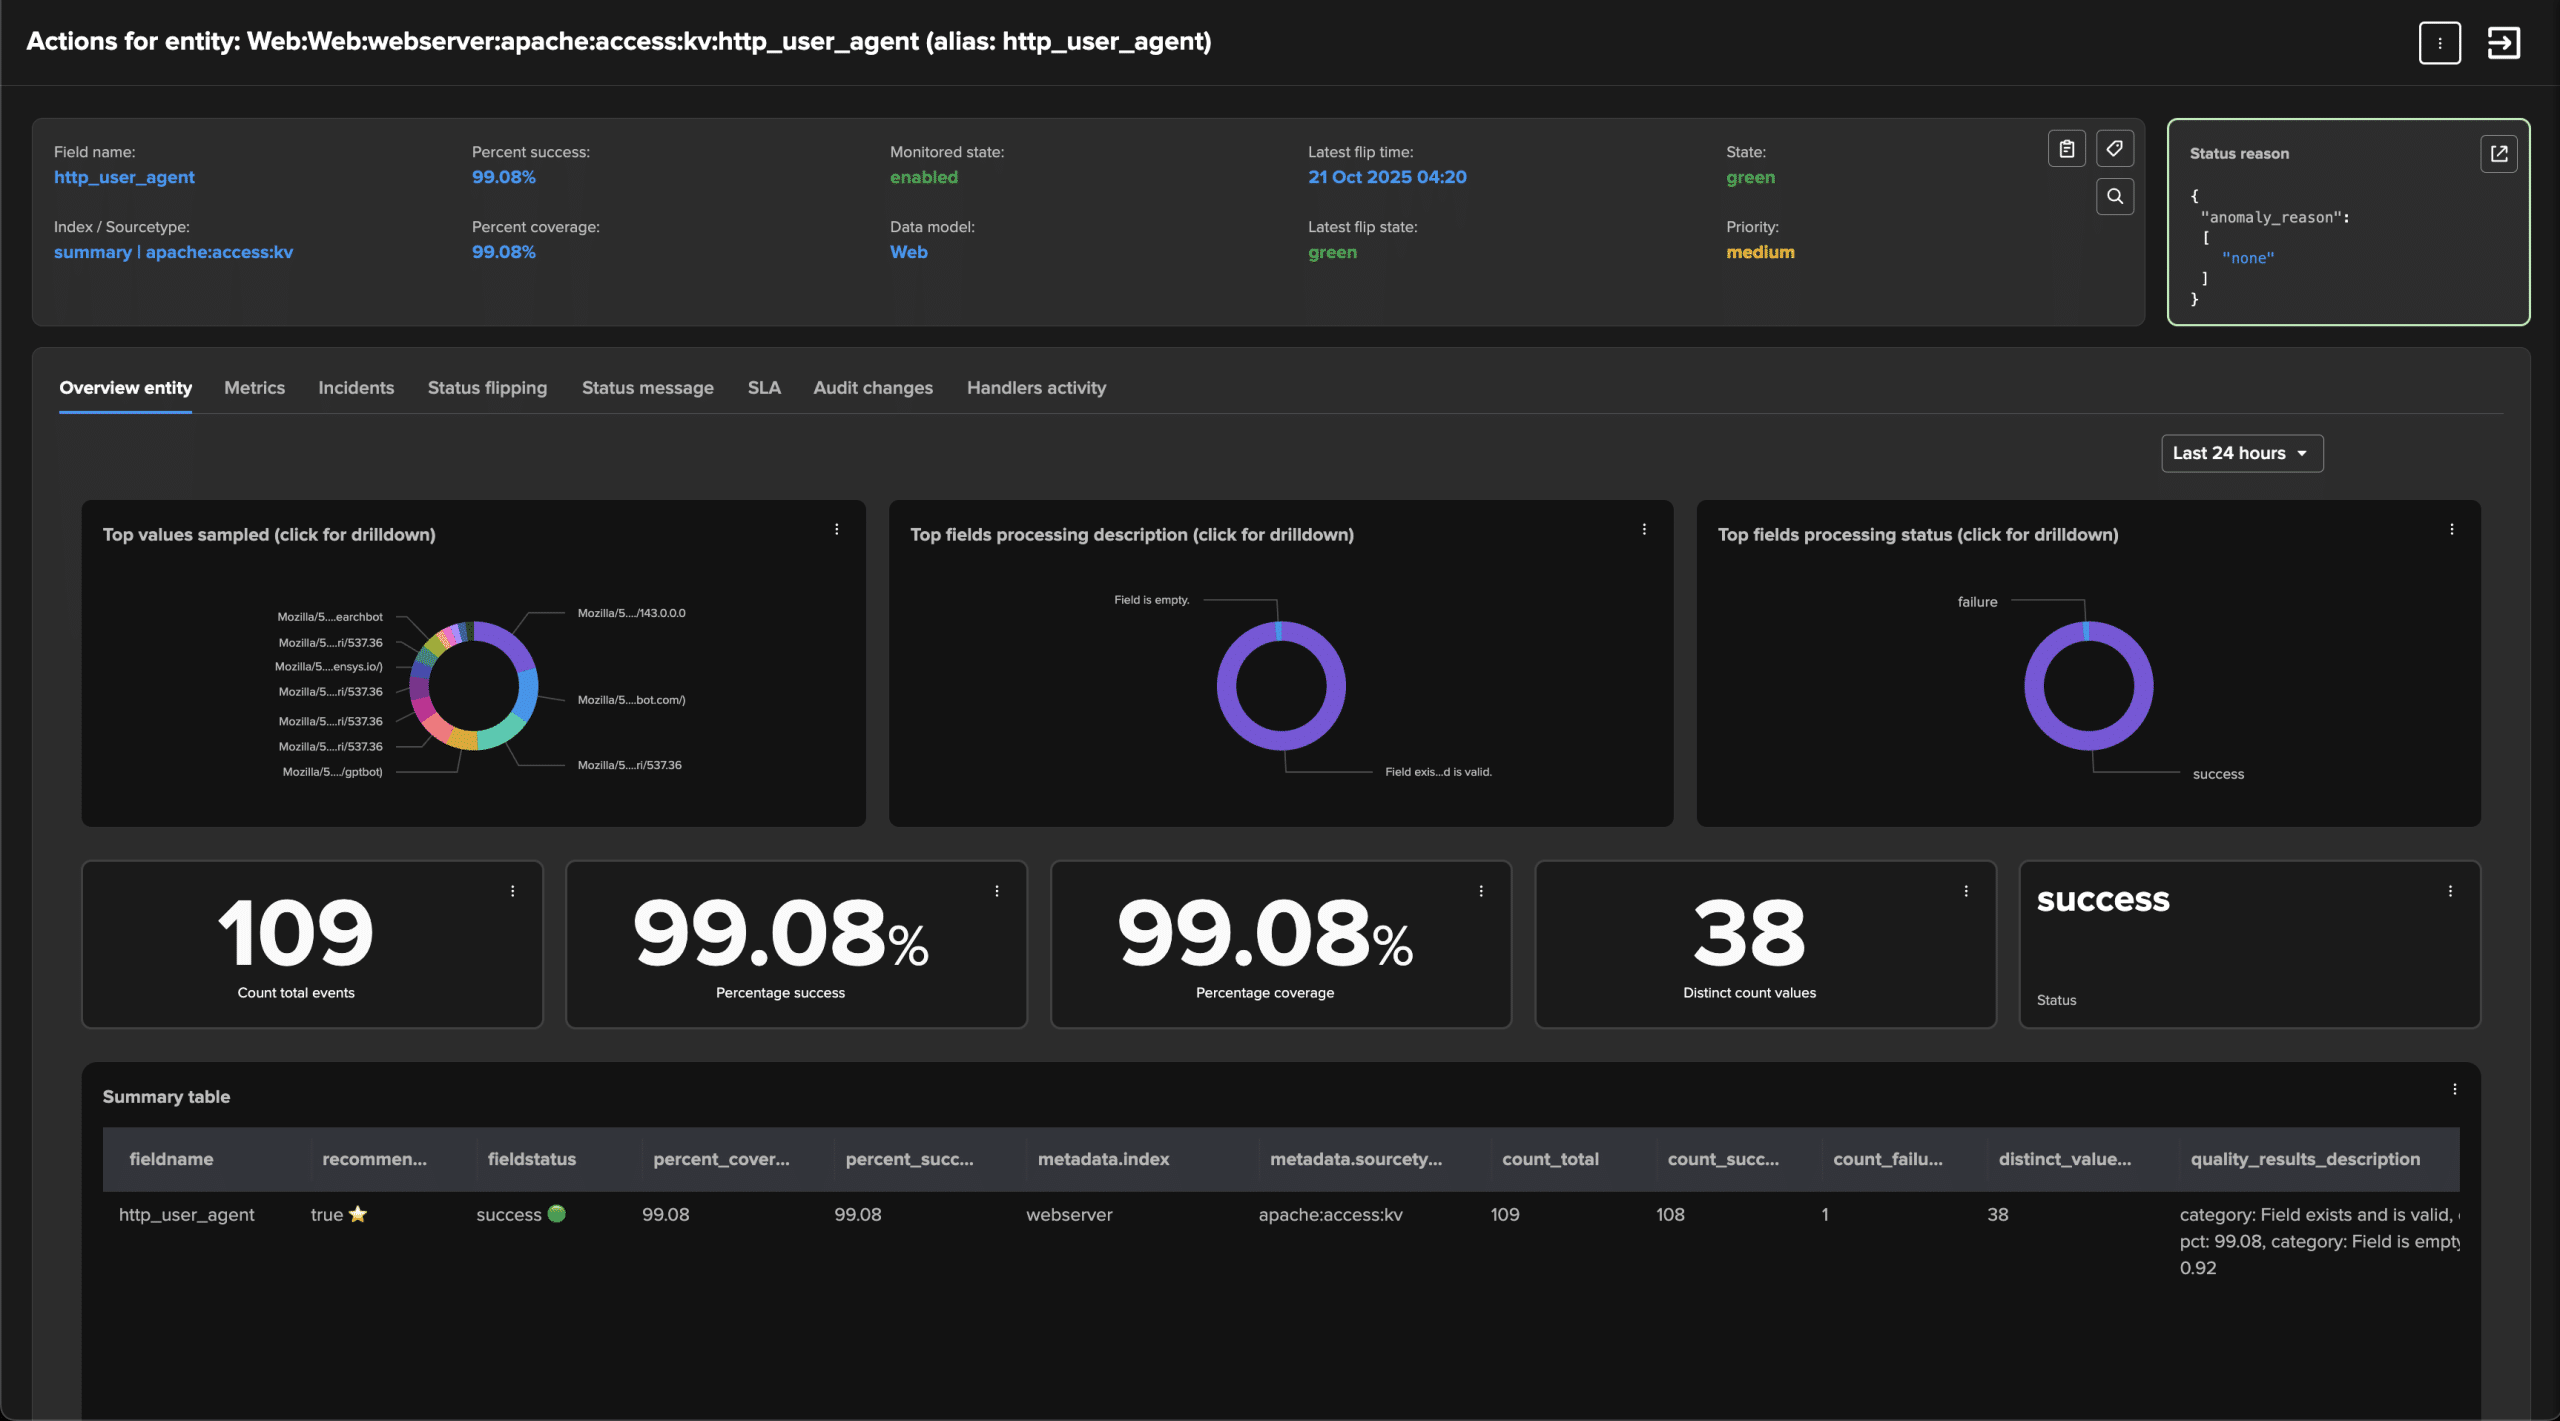Image resolution: width=2560 pixels, height=1421 pixels.
Task: Open the header three-dot actions menu
Action: pos(2439,43)
